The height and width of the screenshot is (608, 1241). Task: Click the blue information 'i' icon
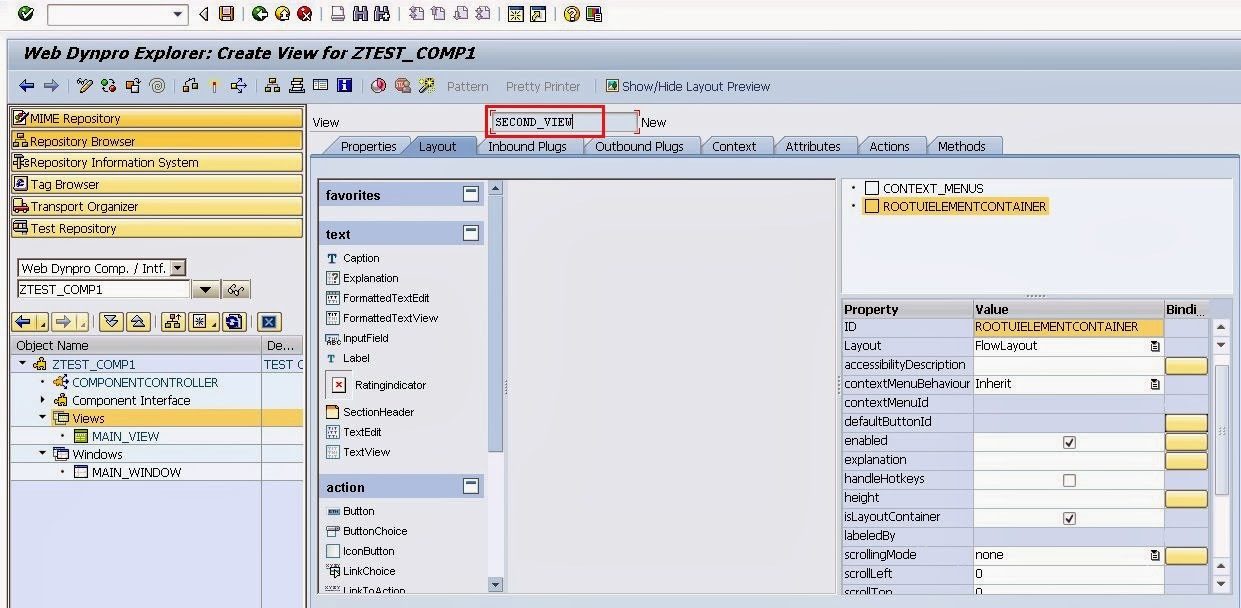[344, 86]
